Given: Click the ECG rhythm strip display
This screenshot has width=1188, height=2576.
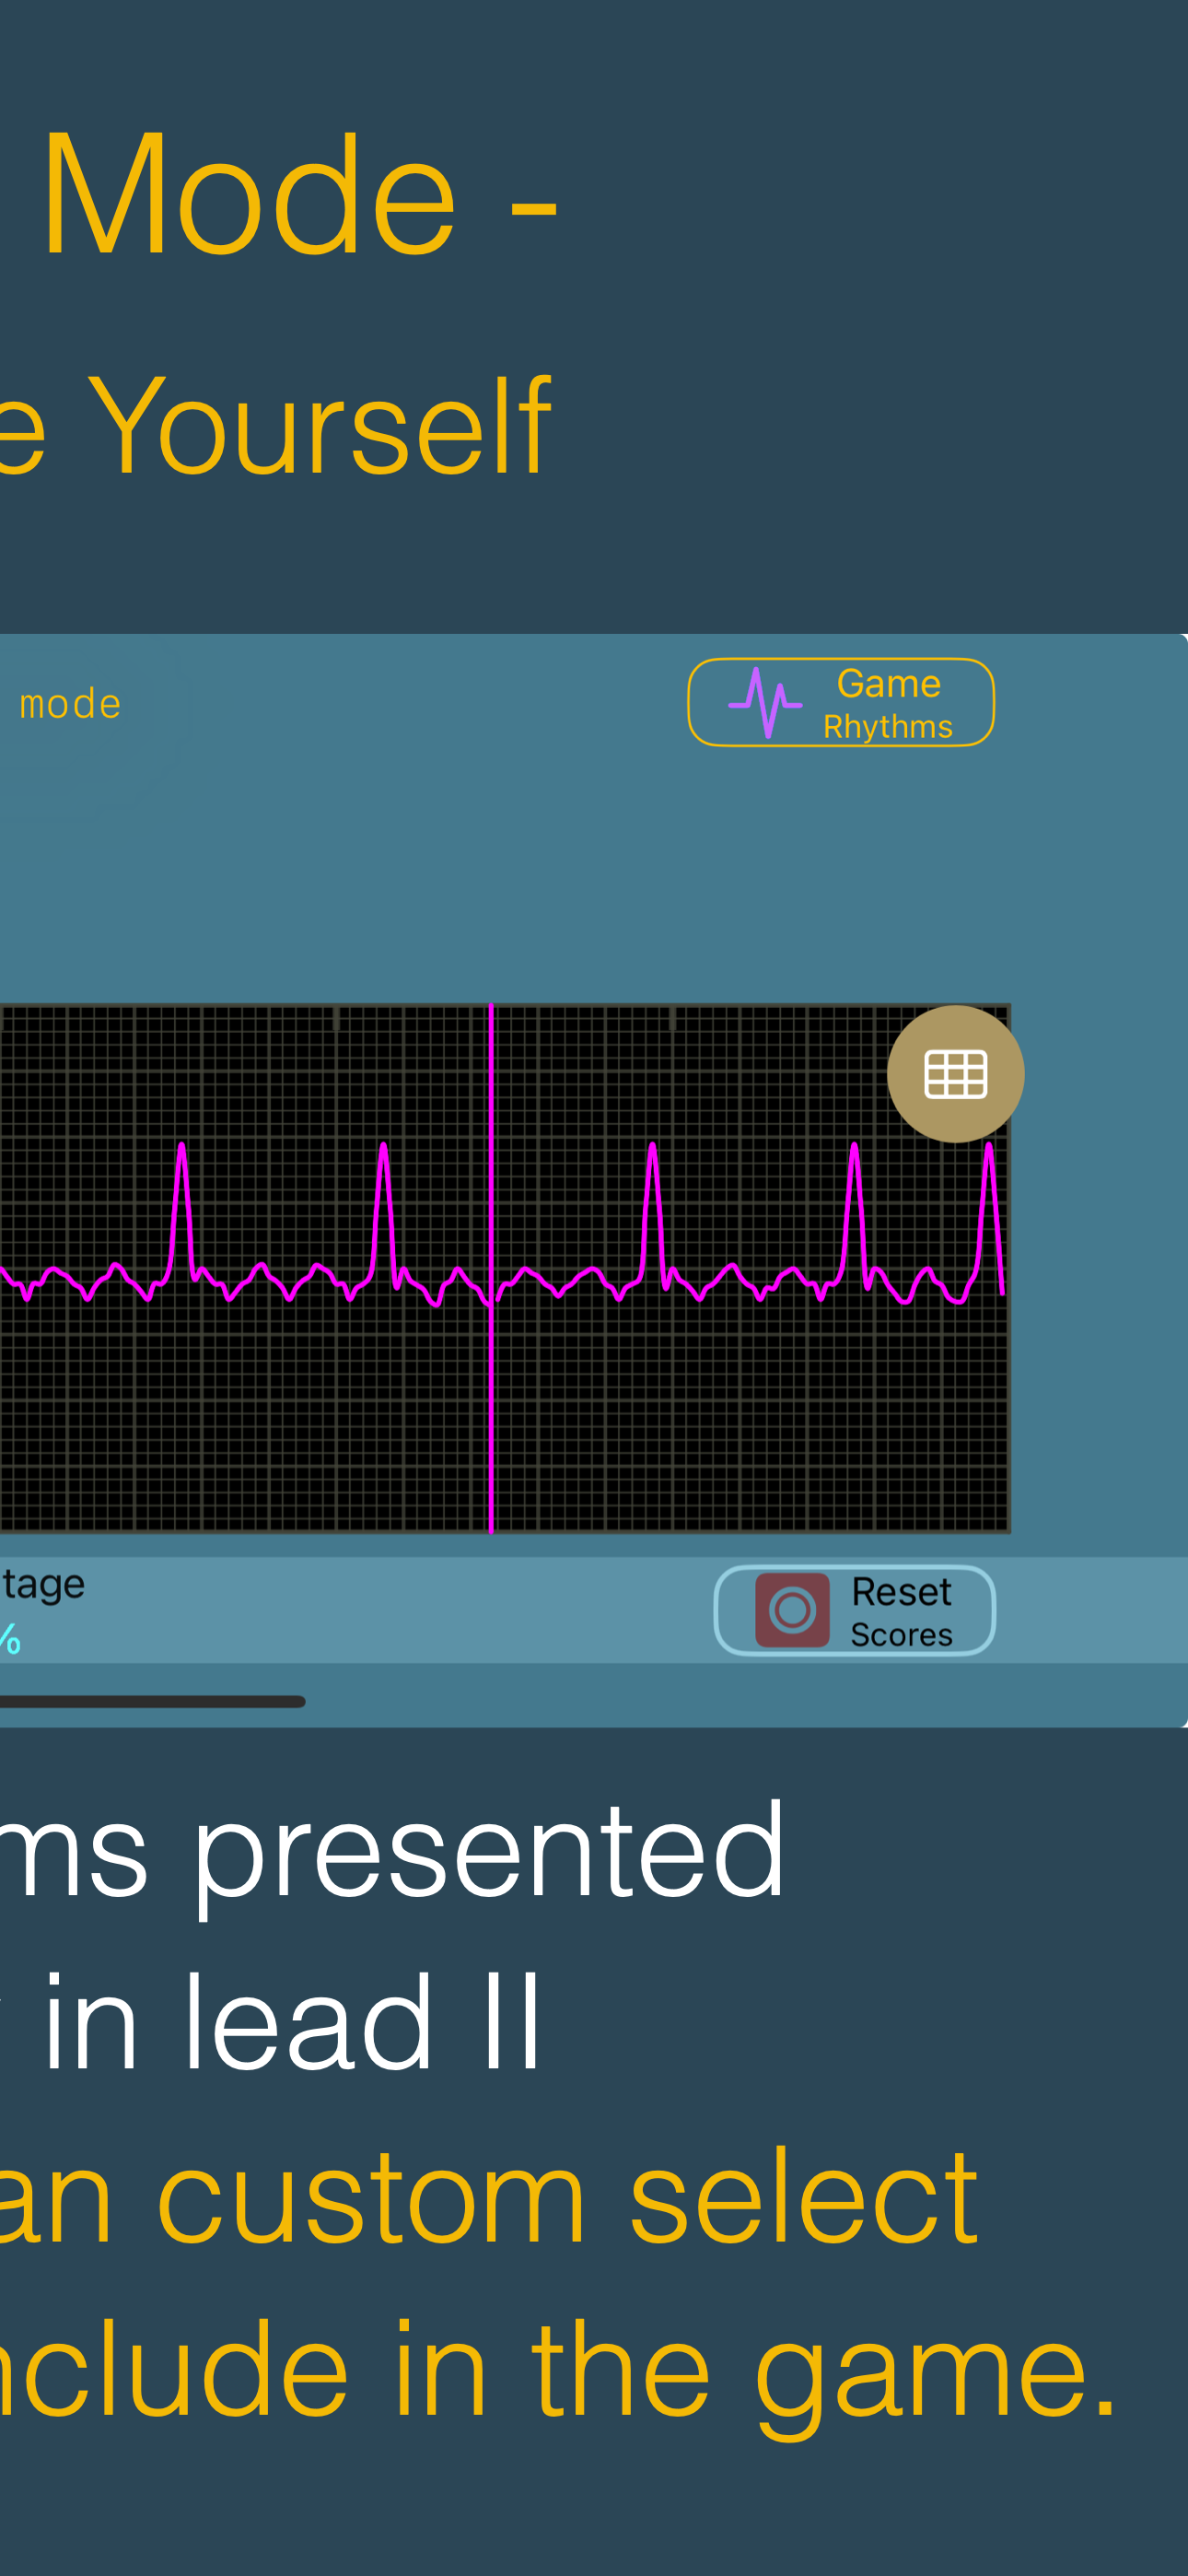Looking at the screenshot, I should [504, 1268].
